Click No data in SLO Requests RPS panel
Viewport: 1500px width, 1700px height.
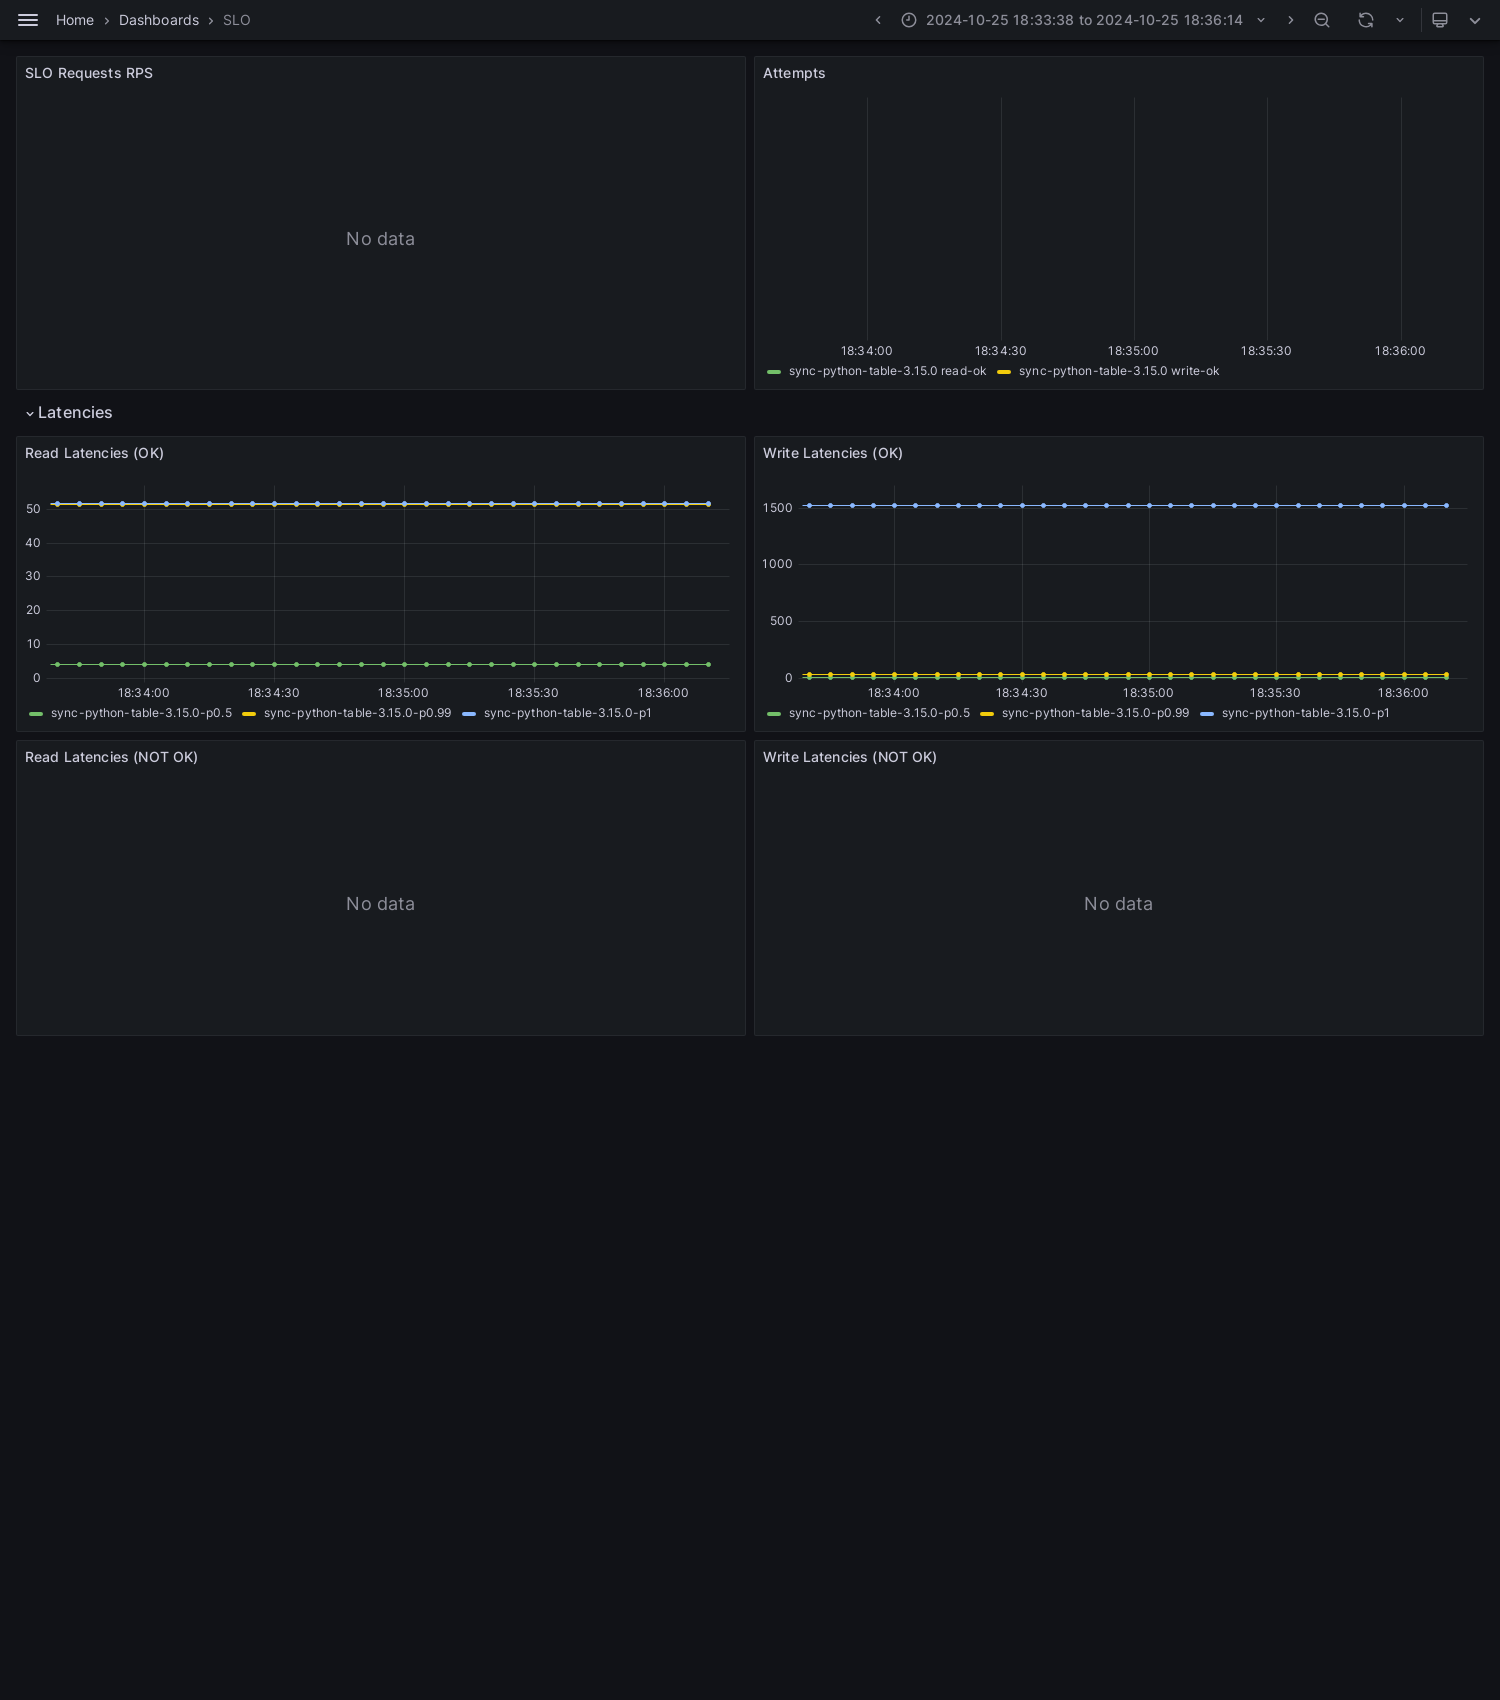coord(380,239)
